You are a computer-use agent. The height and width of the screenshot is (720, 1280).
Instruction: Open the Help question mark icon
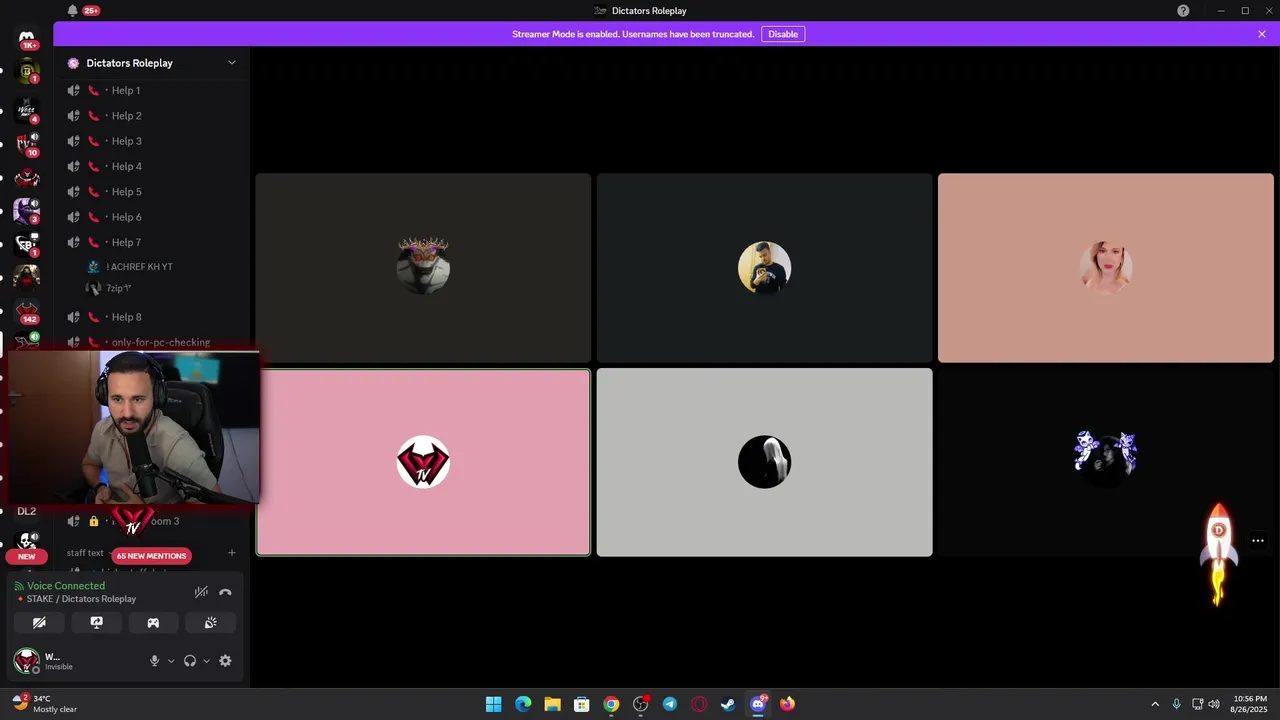tap(1183, 11)
